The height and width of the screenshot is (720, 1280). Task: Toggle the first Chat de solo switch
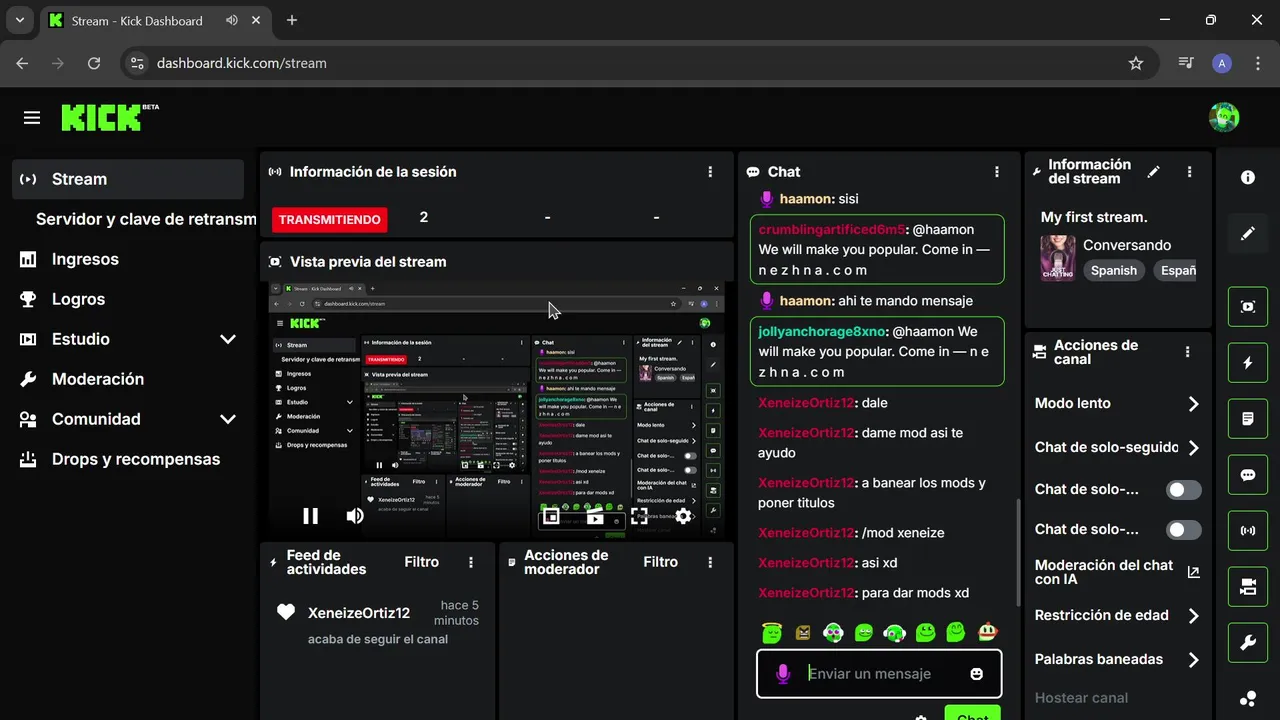click(1184, 490)
